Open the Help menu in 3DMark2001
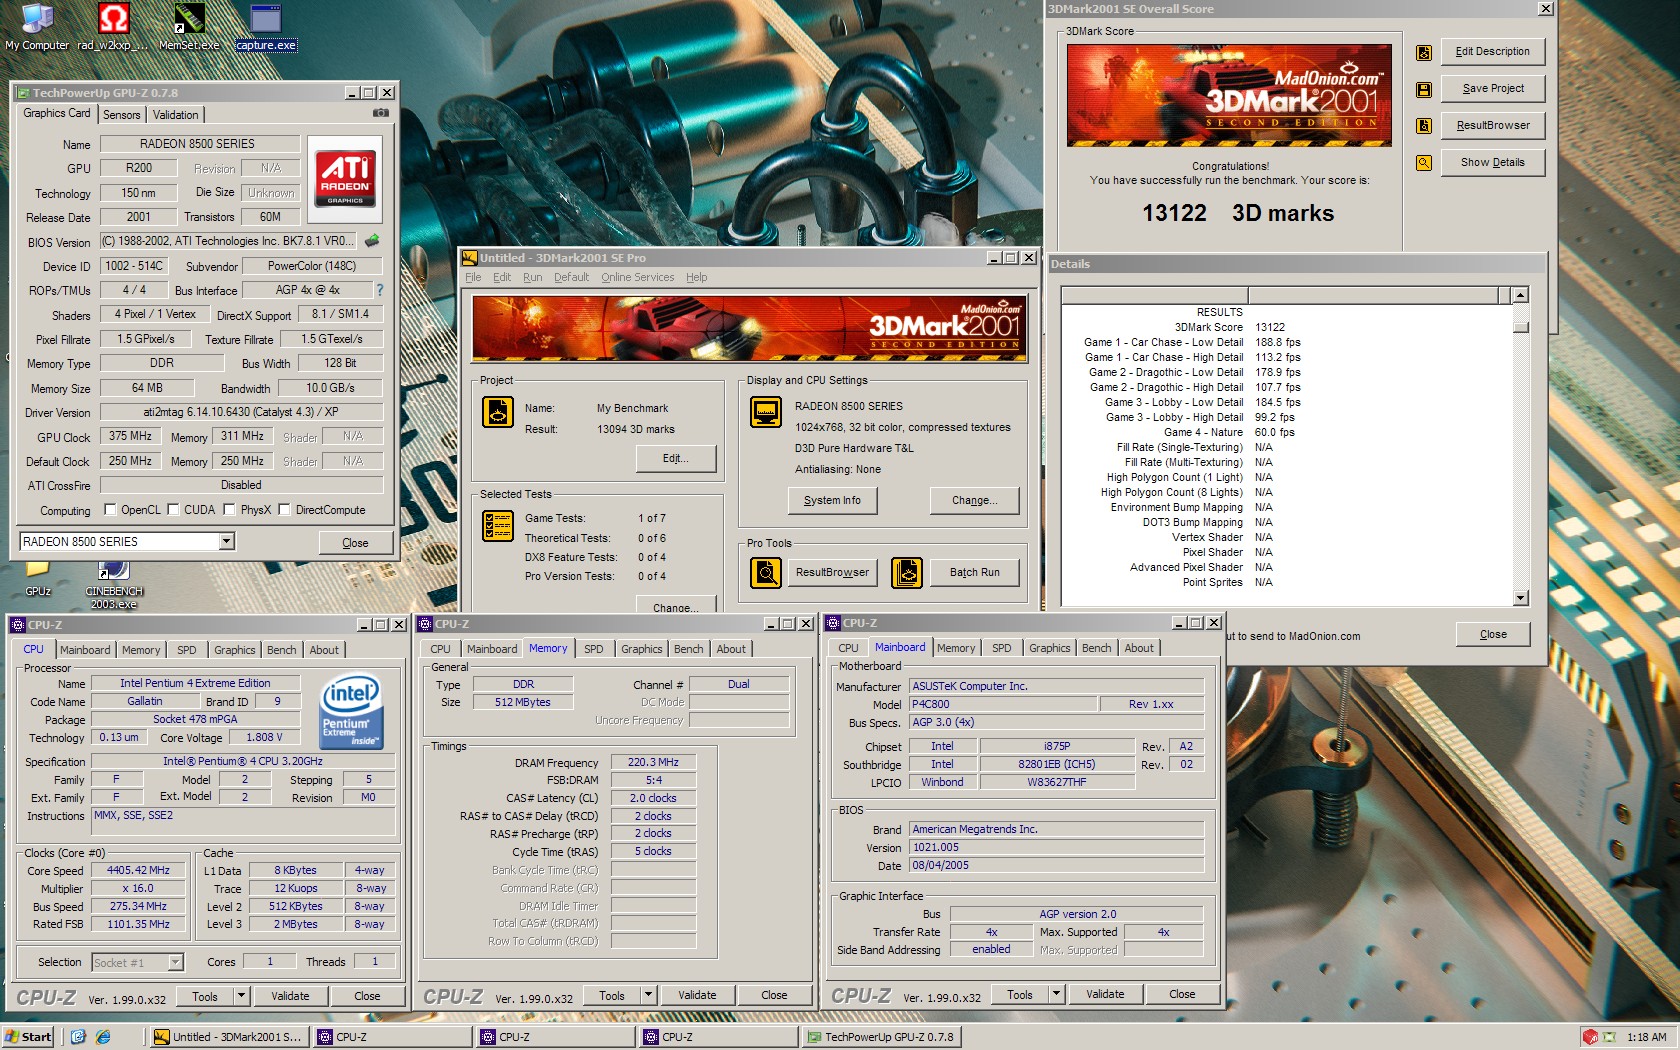The height and width of the screenshot is (1050, 1680). 697,278
